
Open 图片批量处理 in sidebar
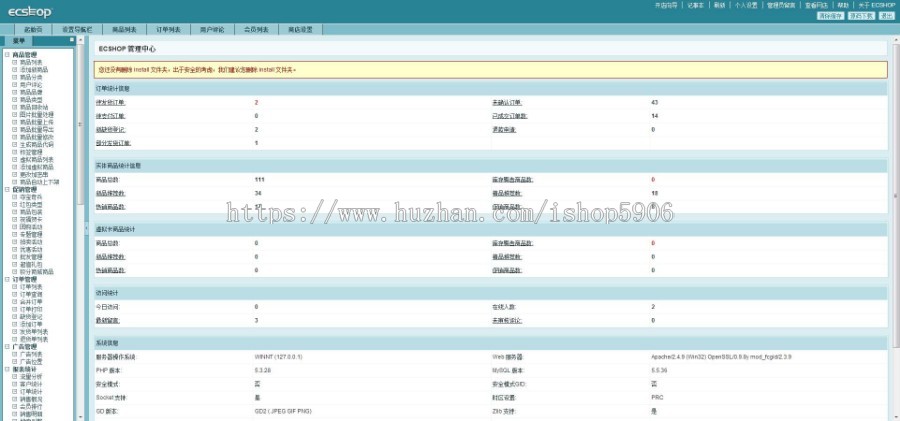coord(37,114)
